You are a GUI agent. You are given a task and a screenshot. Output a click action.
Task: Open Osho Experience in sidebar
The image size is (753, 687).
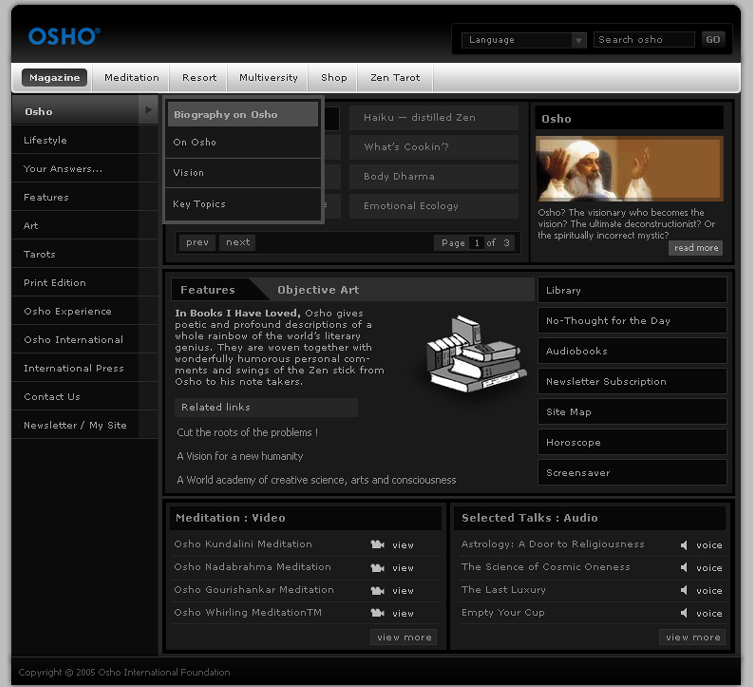(x=85, y=311)
